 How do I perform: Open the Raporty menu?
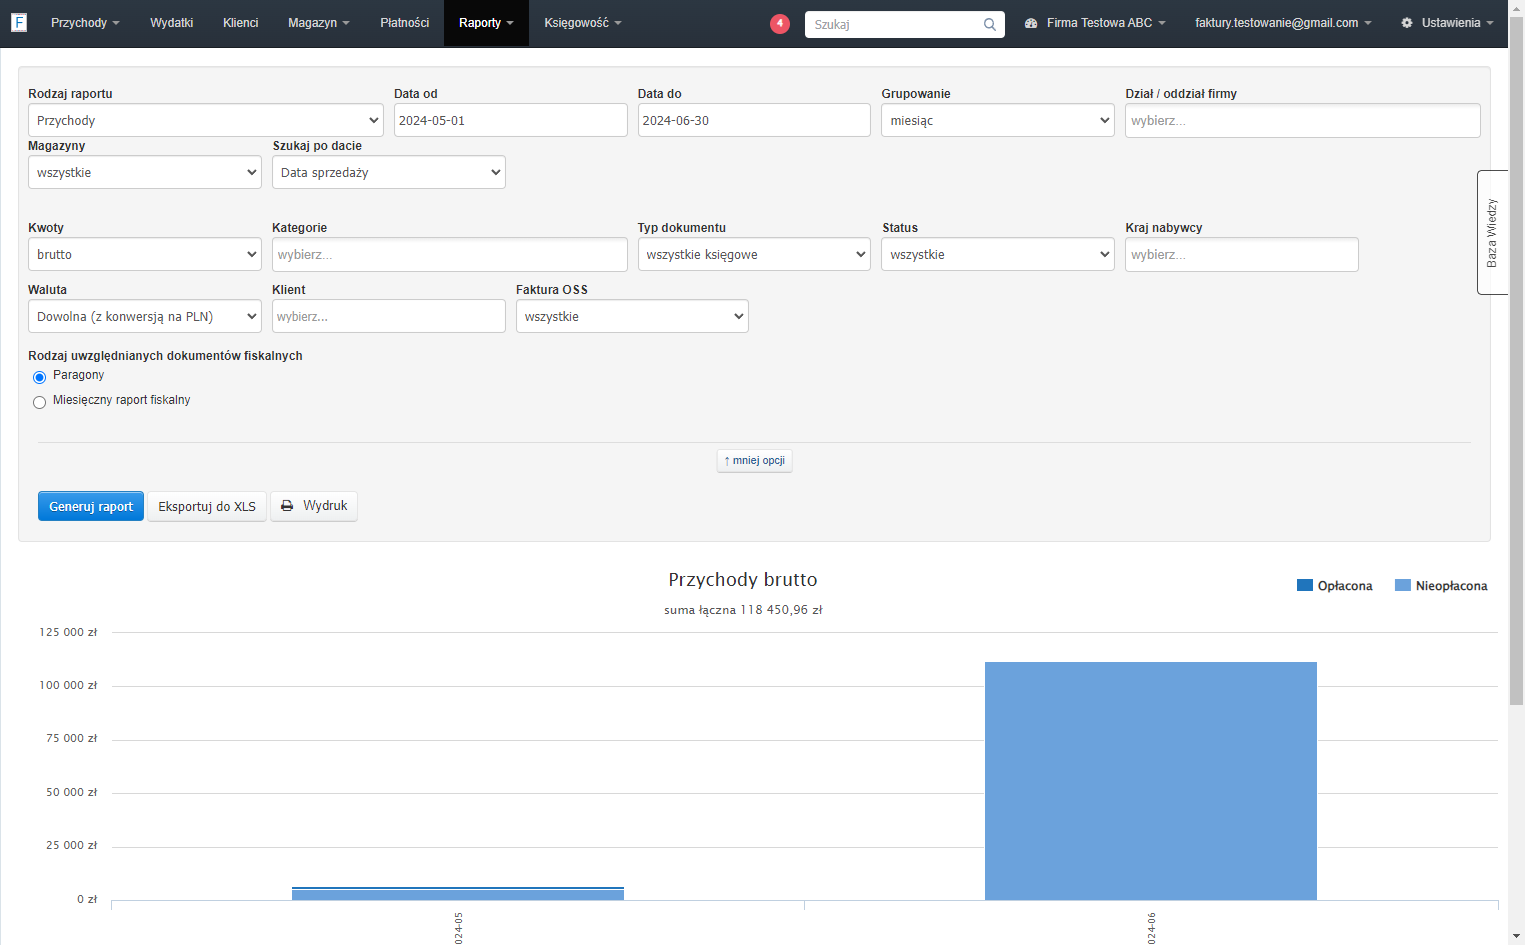[486, 23]
